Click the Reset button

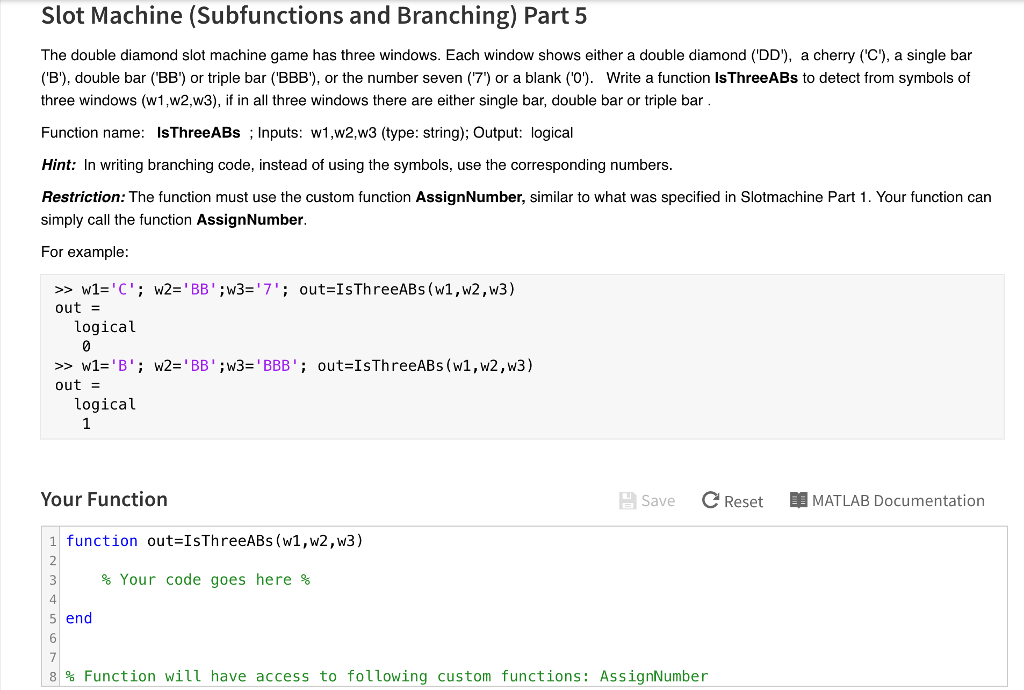coord(732,500)
